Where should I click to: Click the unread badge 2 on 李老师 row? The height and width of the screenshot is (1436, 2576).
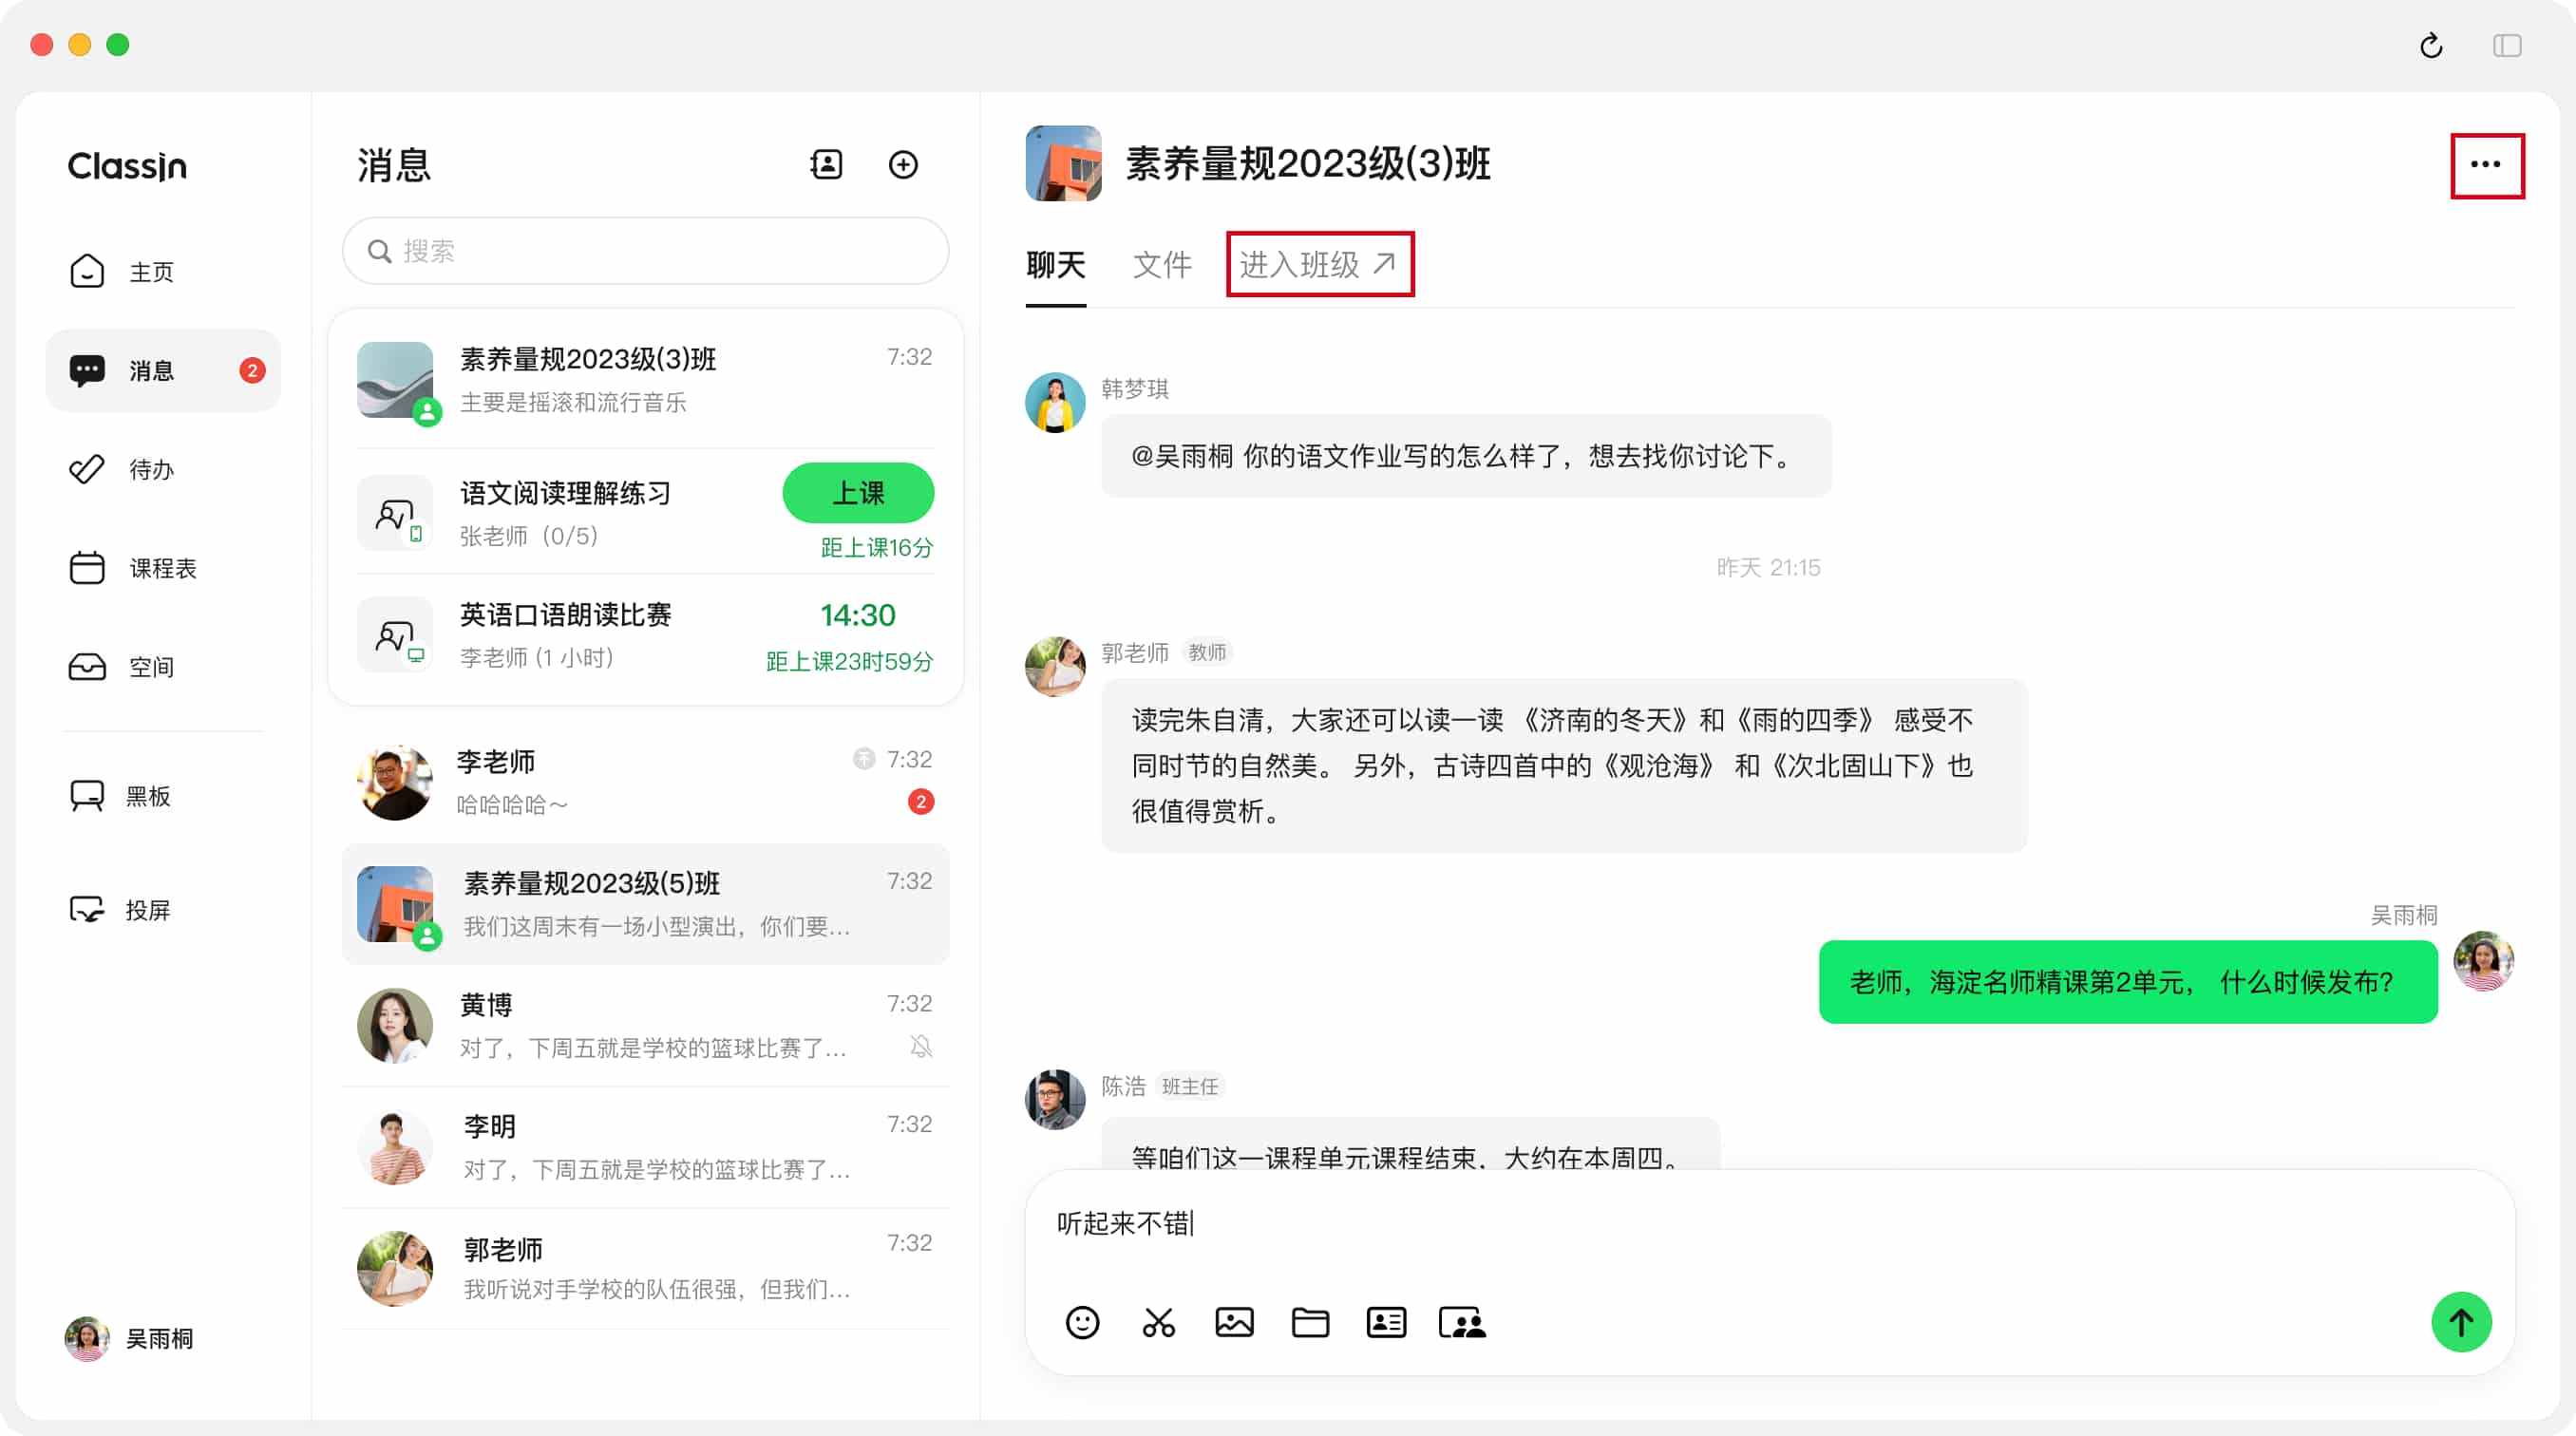(x=921, y=802)
